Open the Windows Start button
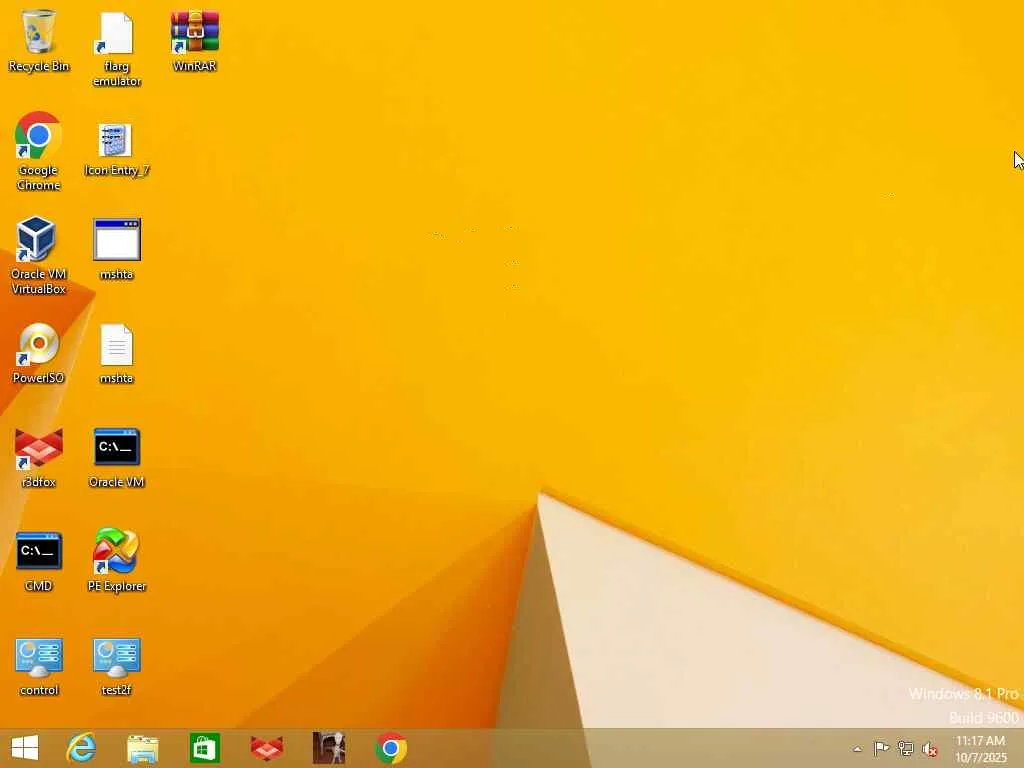The image size is (1024, 768). [25, 748]
